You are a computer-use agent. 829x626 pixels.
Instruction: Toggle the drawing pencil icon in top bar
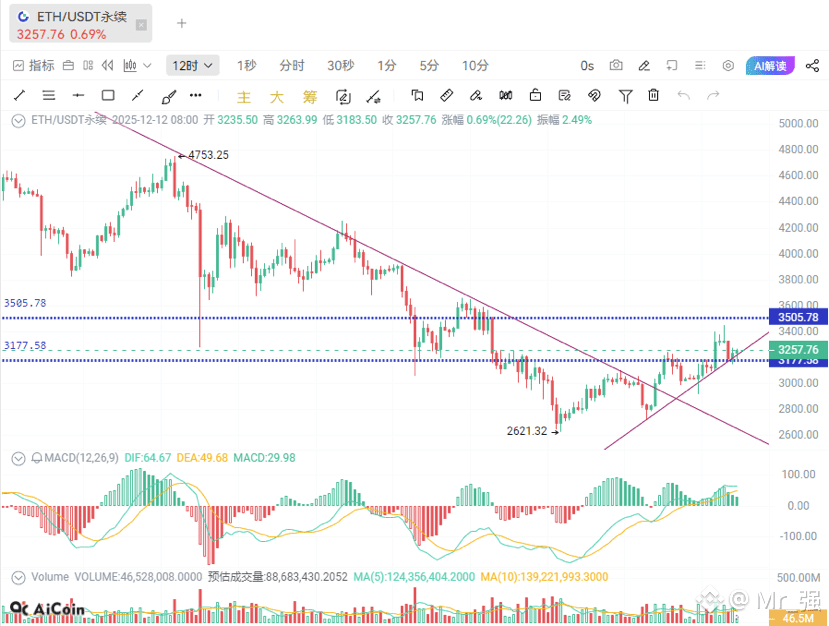(644, 66)
